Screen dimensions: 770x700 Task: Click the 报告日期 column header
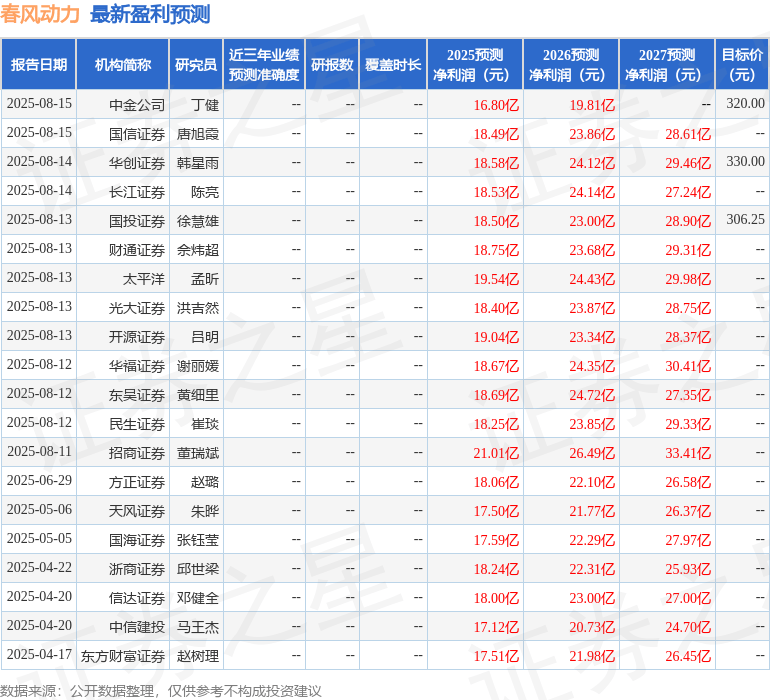pyautogui.click(x=39, y=65)
